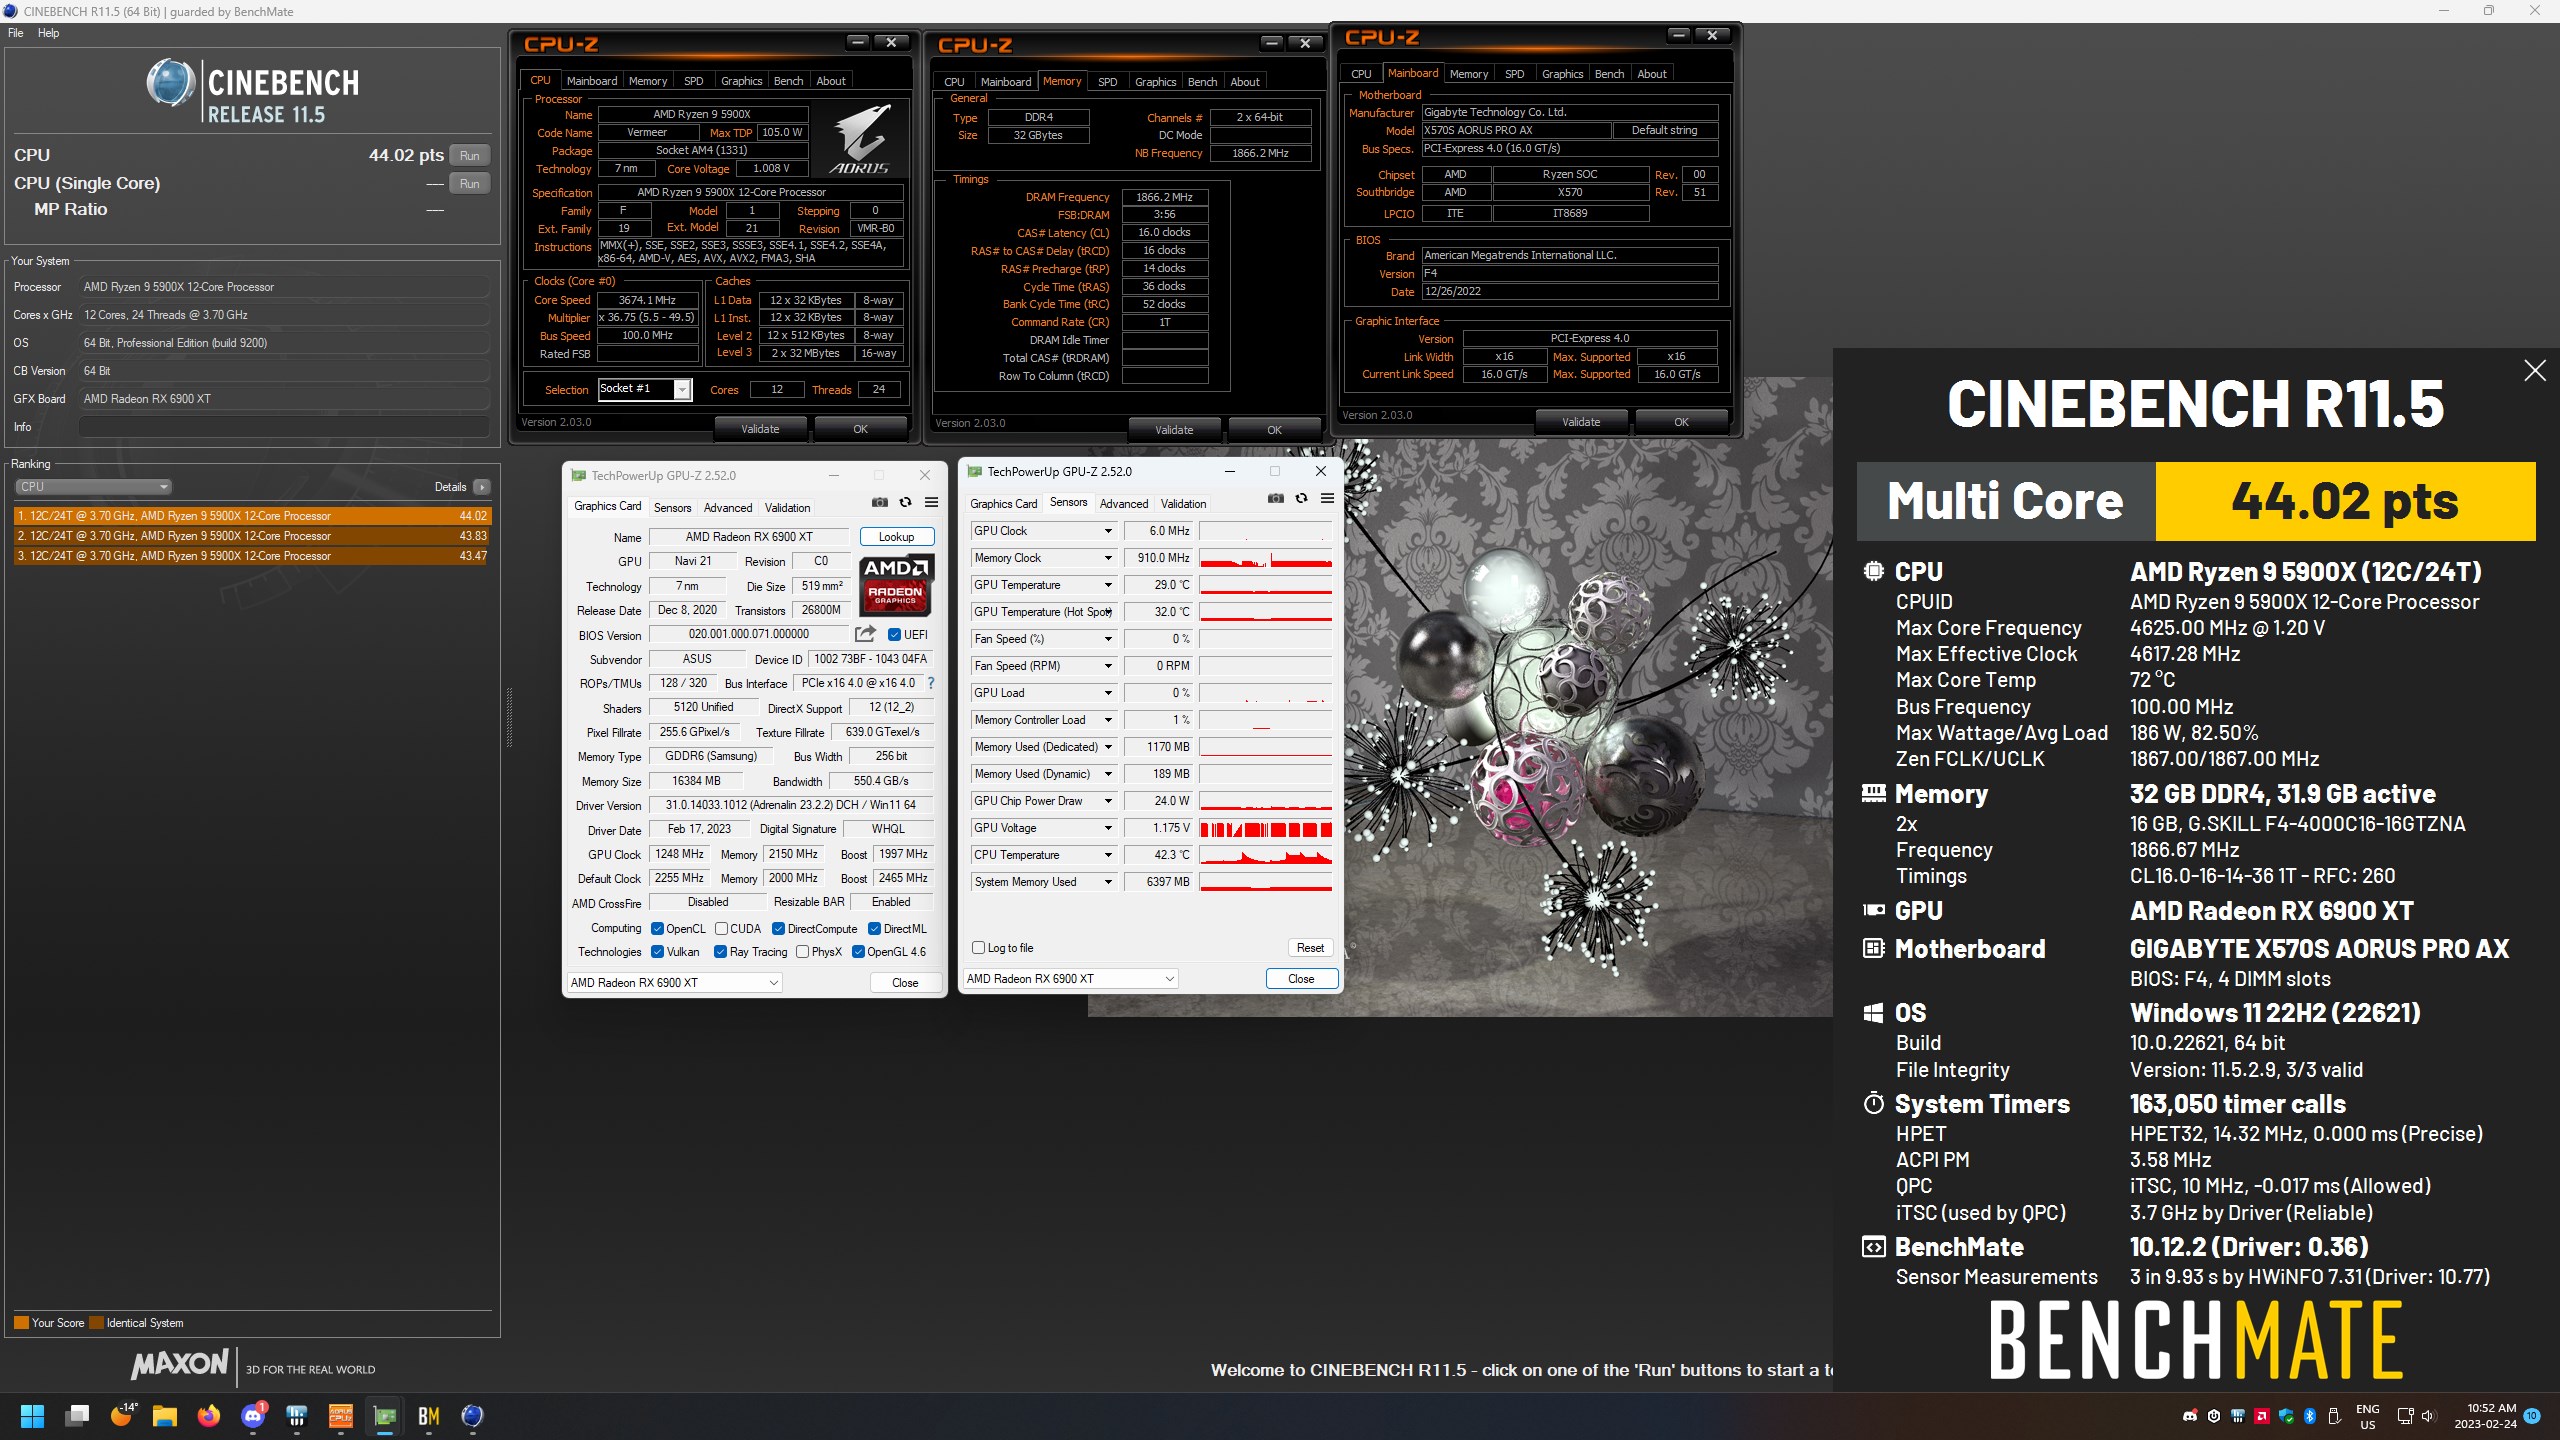Switch to Mainboard tab in first CPU-Z window
Image resolution: width=2560 pixels, height=1440 pixels.
592,81
